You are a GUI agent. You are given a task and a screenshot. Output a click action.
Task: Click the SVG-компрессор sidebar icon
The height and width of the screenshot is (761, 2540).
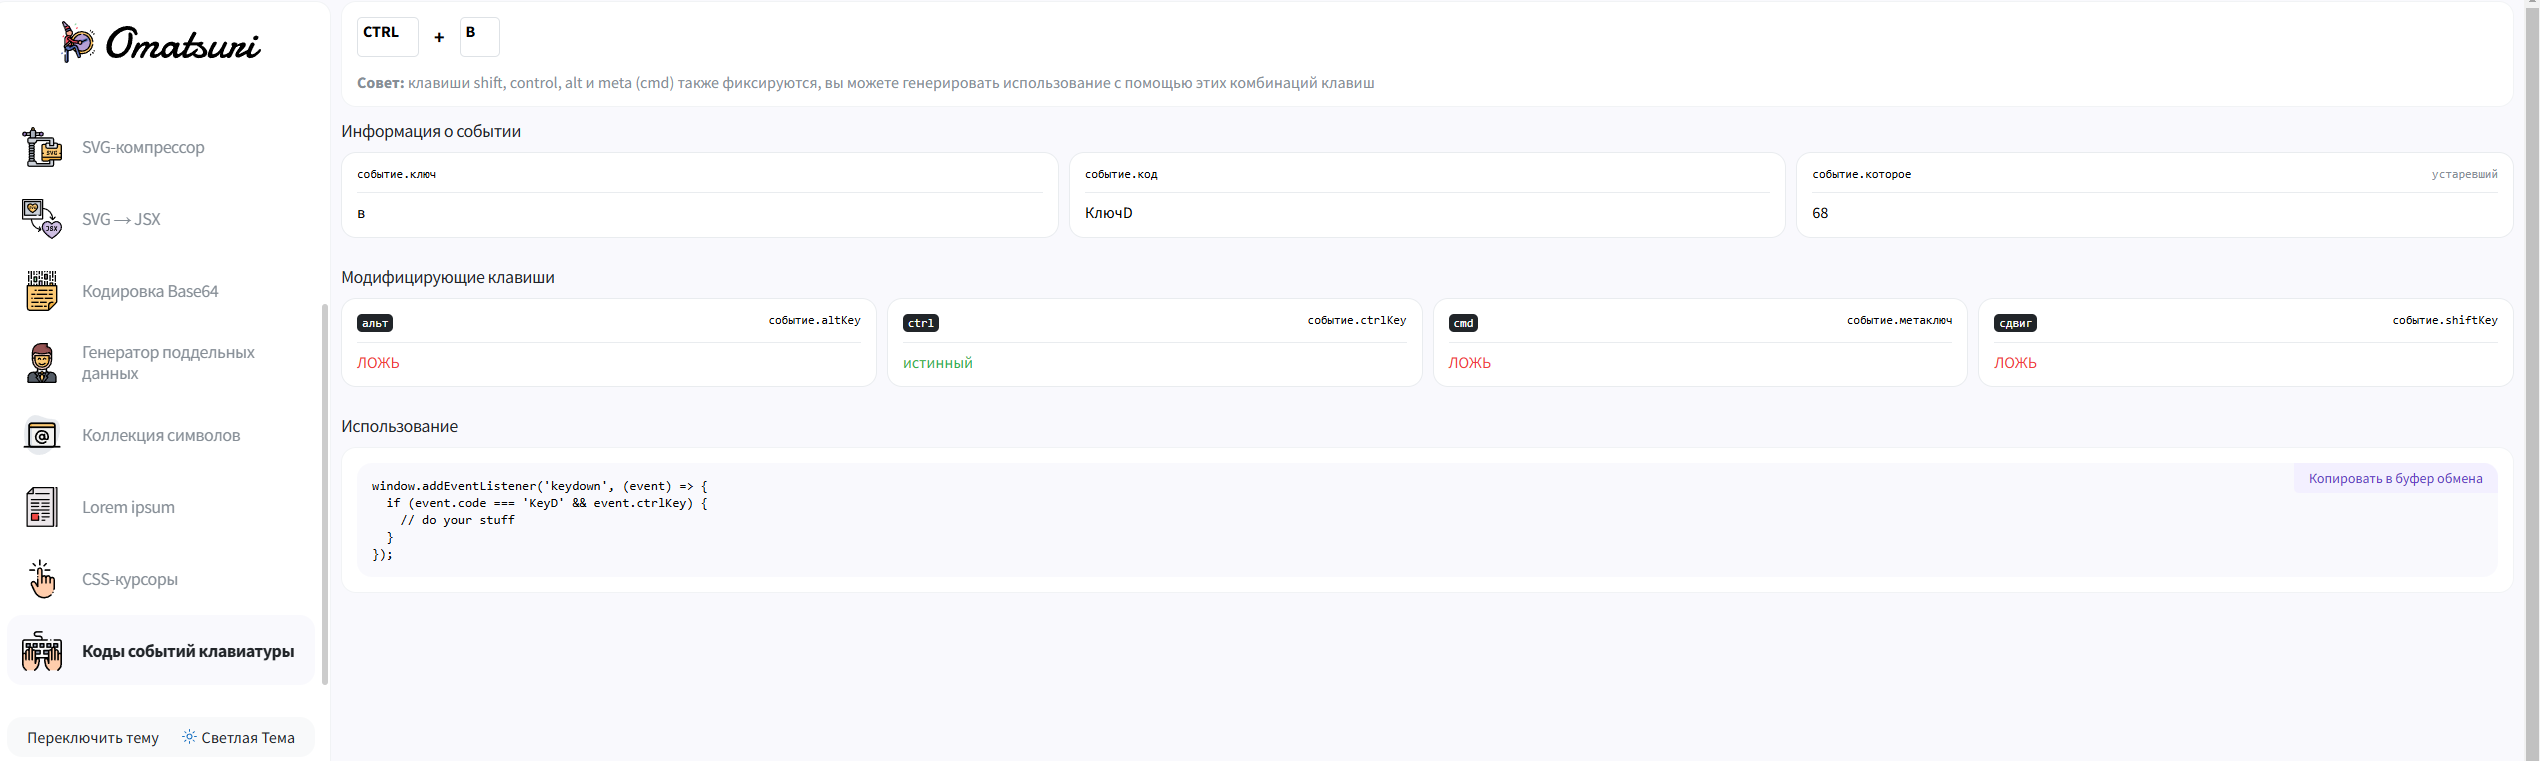[x=42, y=147]
